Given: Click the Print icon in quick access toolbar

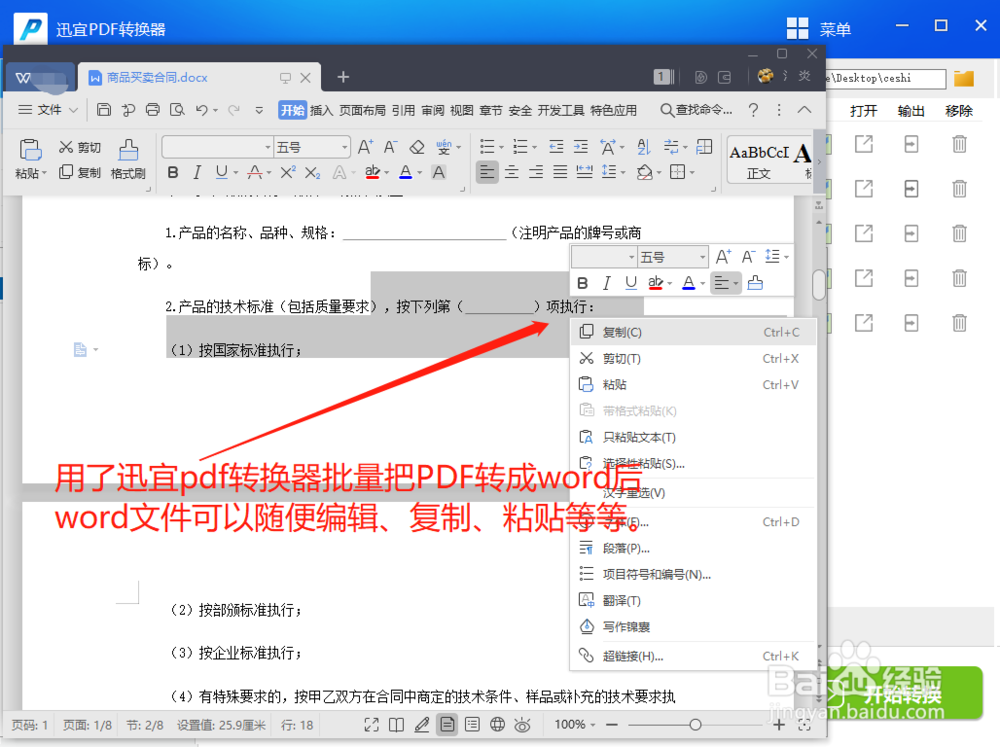Looking at the screenshot, I should tap(152, 110).
